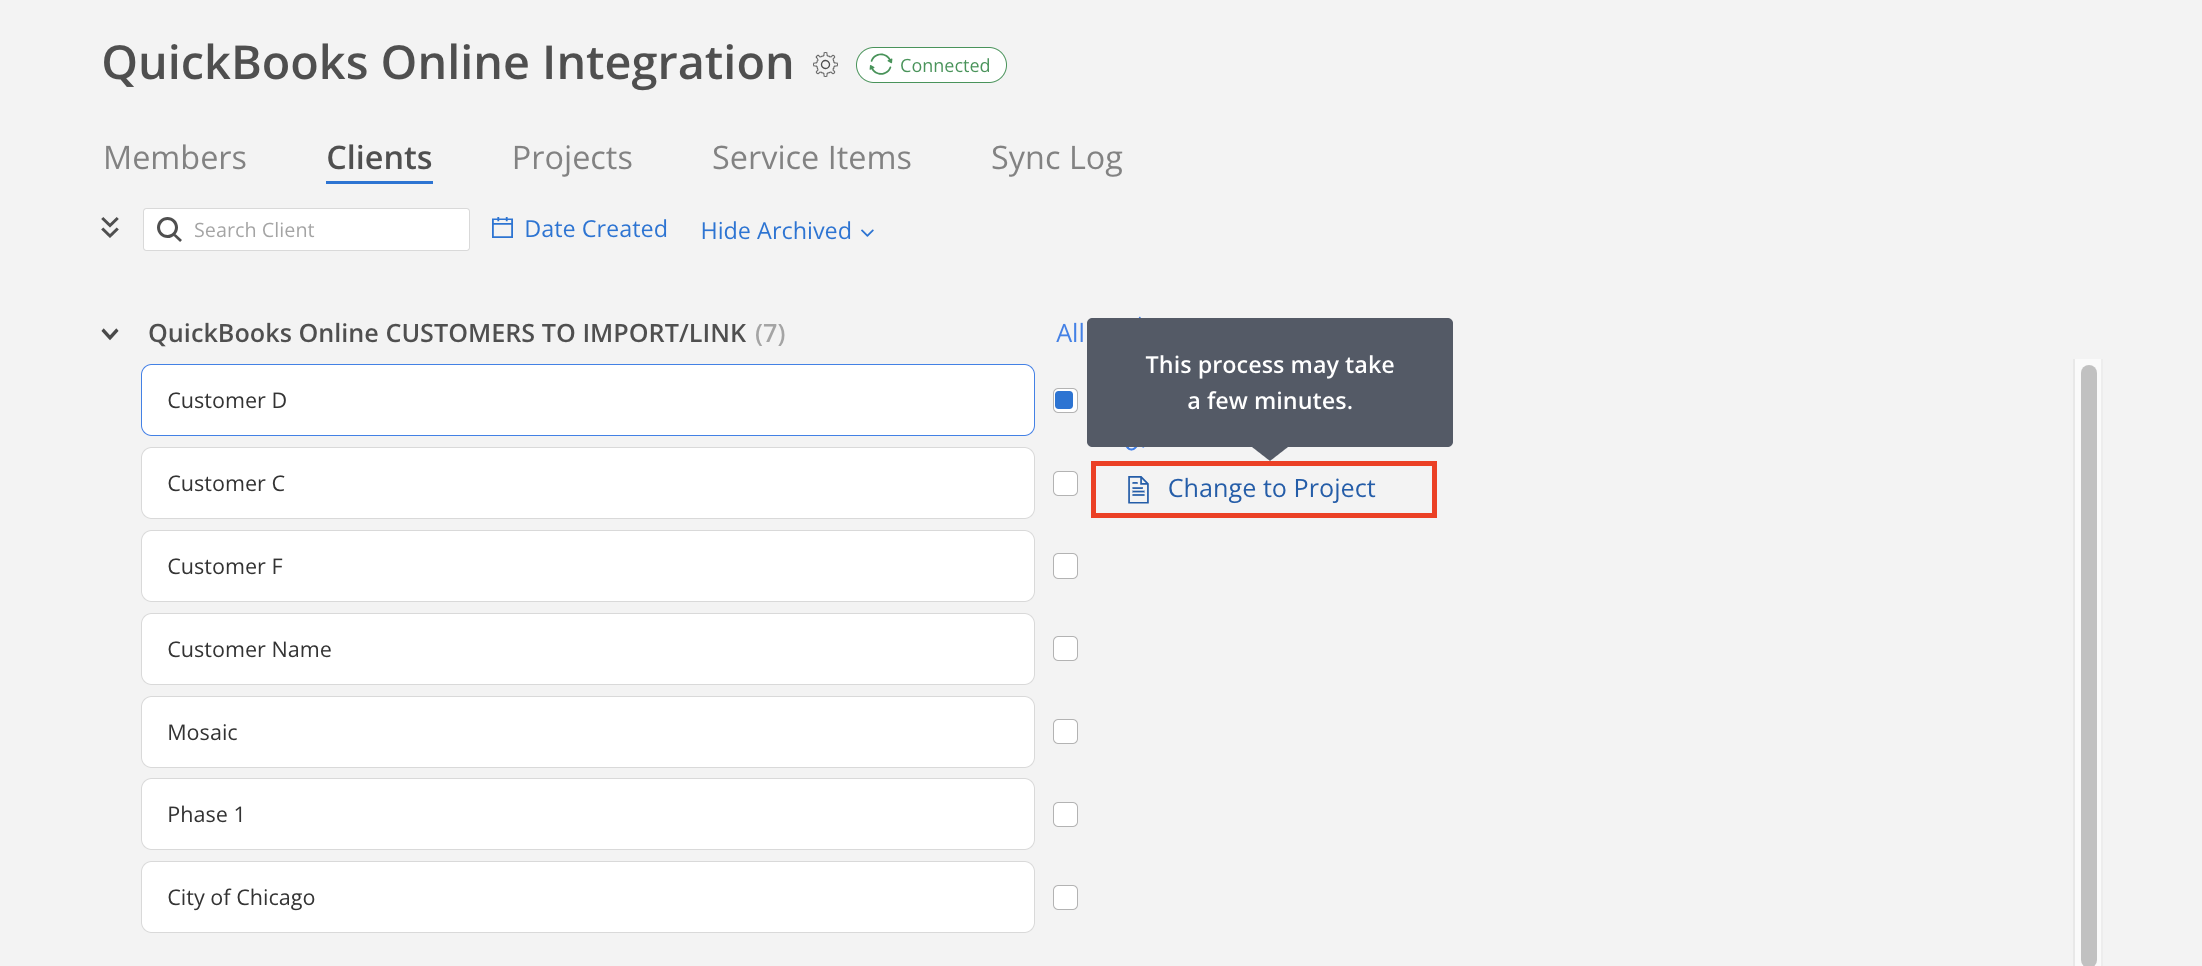
Task: Open the Projects tab
Action: pos(572,158)
